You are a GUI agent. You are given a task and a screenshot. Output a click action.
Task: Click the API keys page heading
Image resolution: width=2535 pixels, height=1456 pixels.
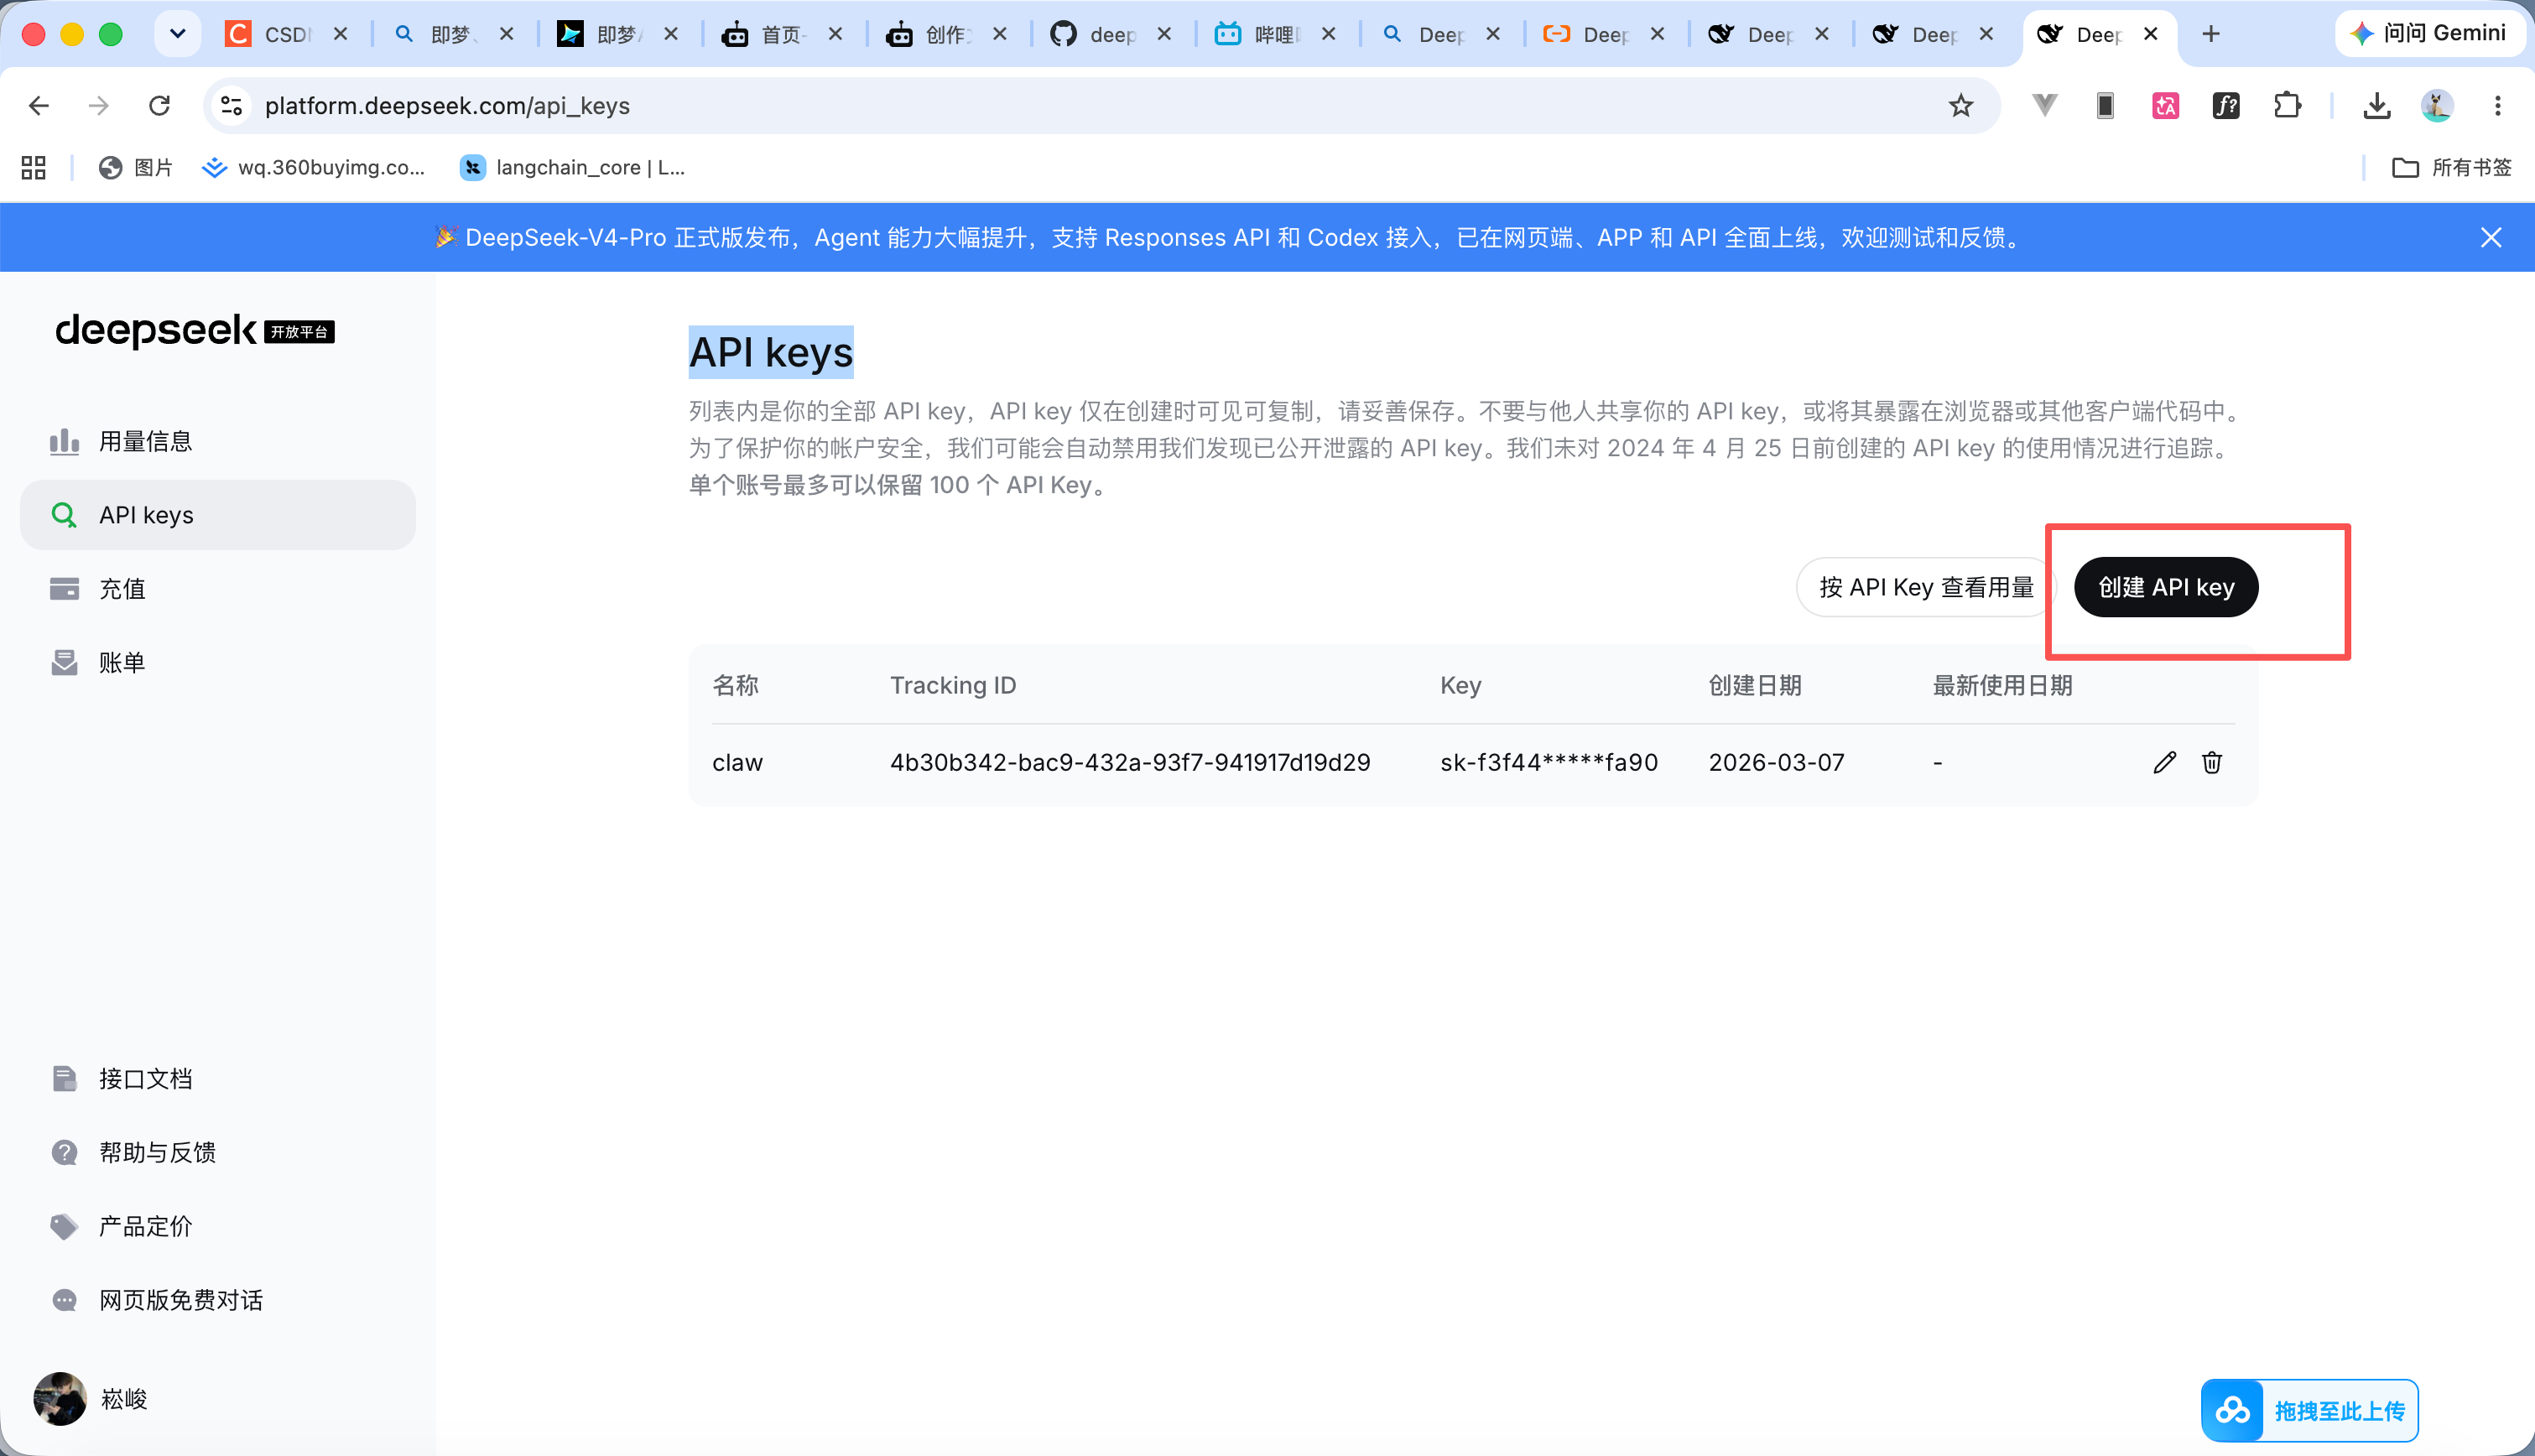[x=771, y=352]
